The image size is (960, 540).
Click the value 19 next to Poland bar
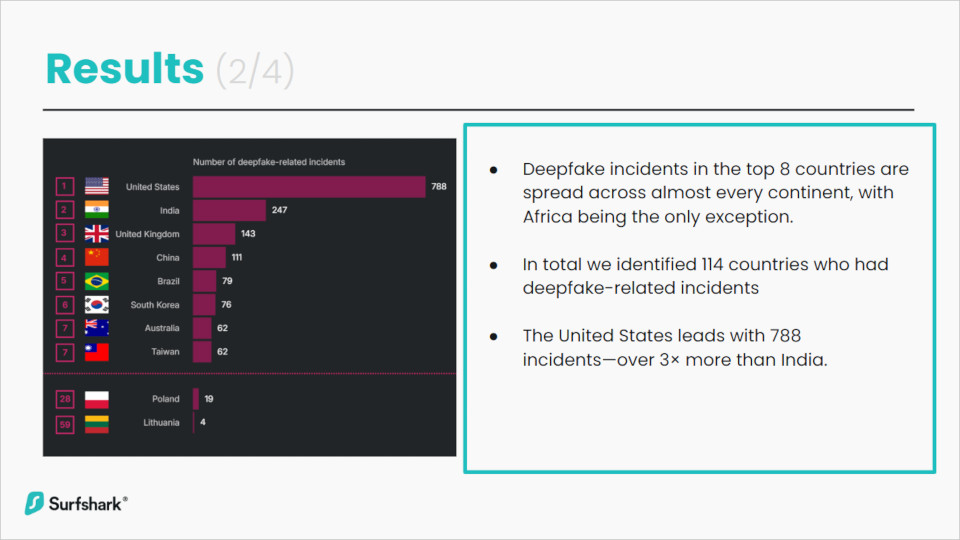point(209,399)
